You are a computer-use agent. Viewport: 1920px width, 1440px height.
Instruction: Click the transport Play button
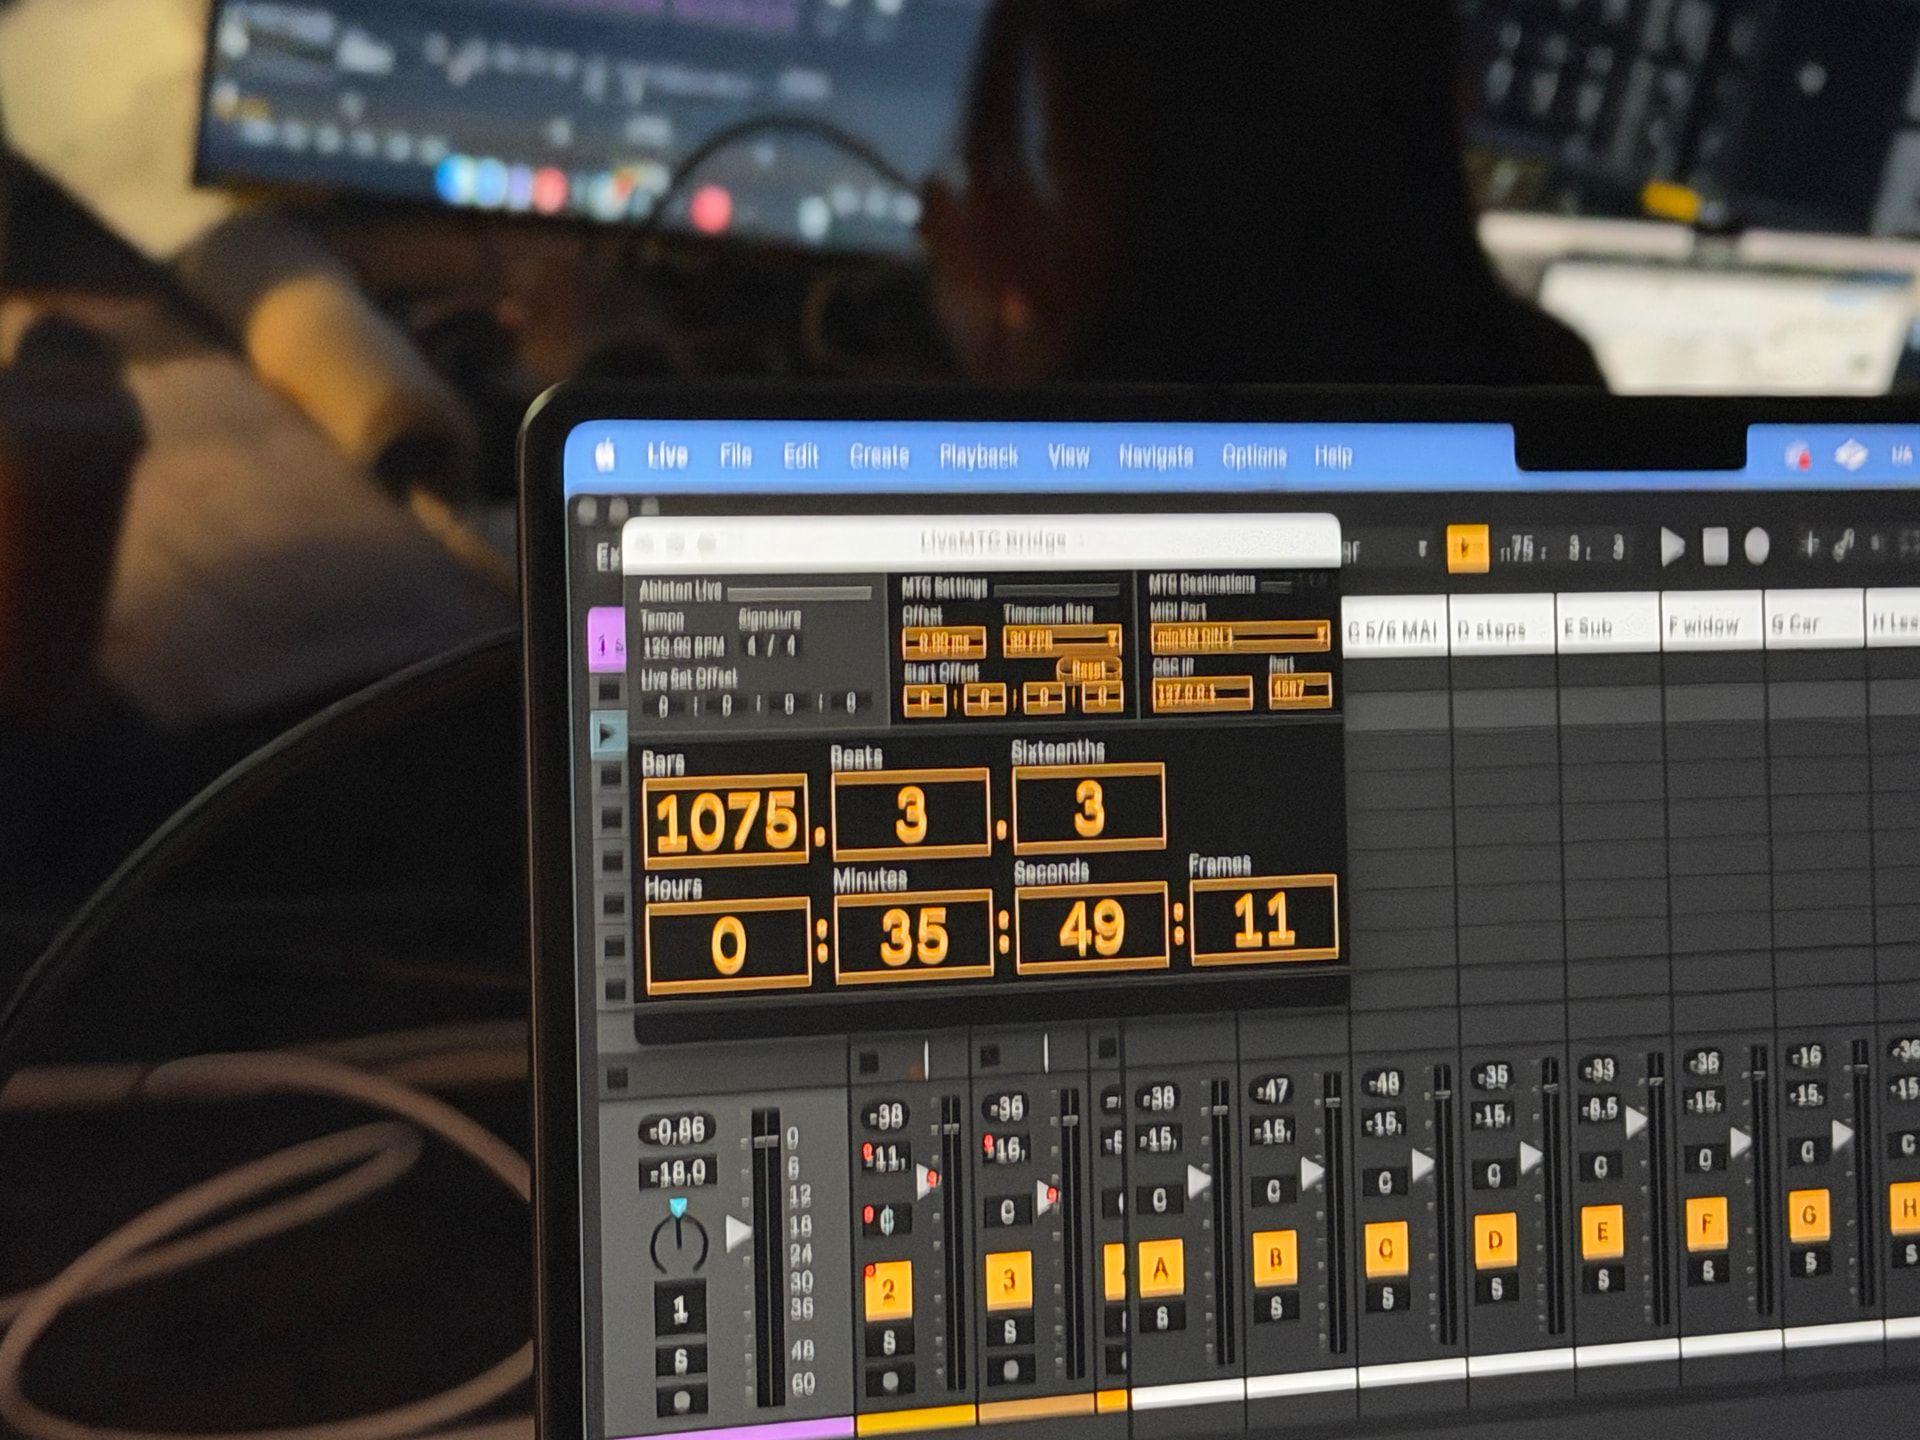[x=1671, y=547]
